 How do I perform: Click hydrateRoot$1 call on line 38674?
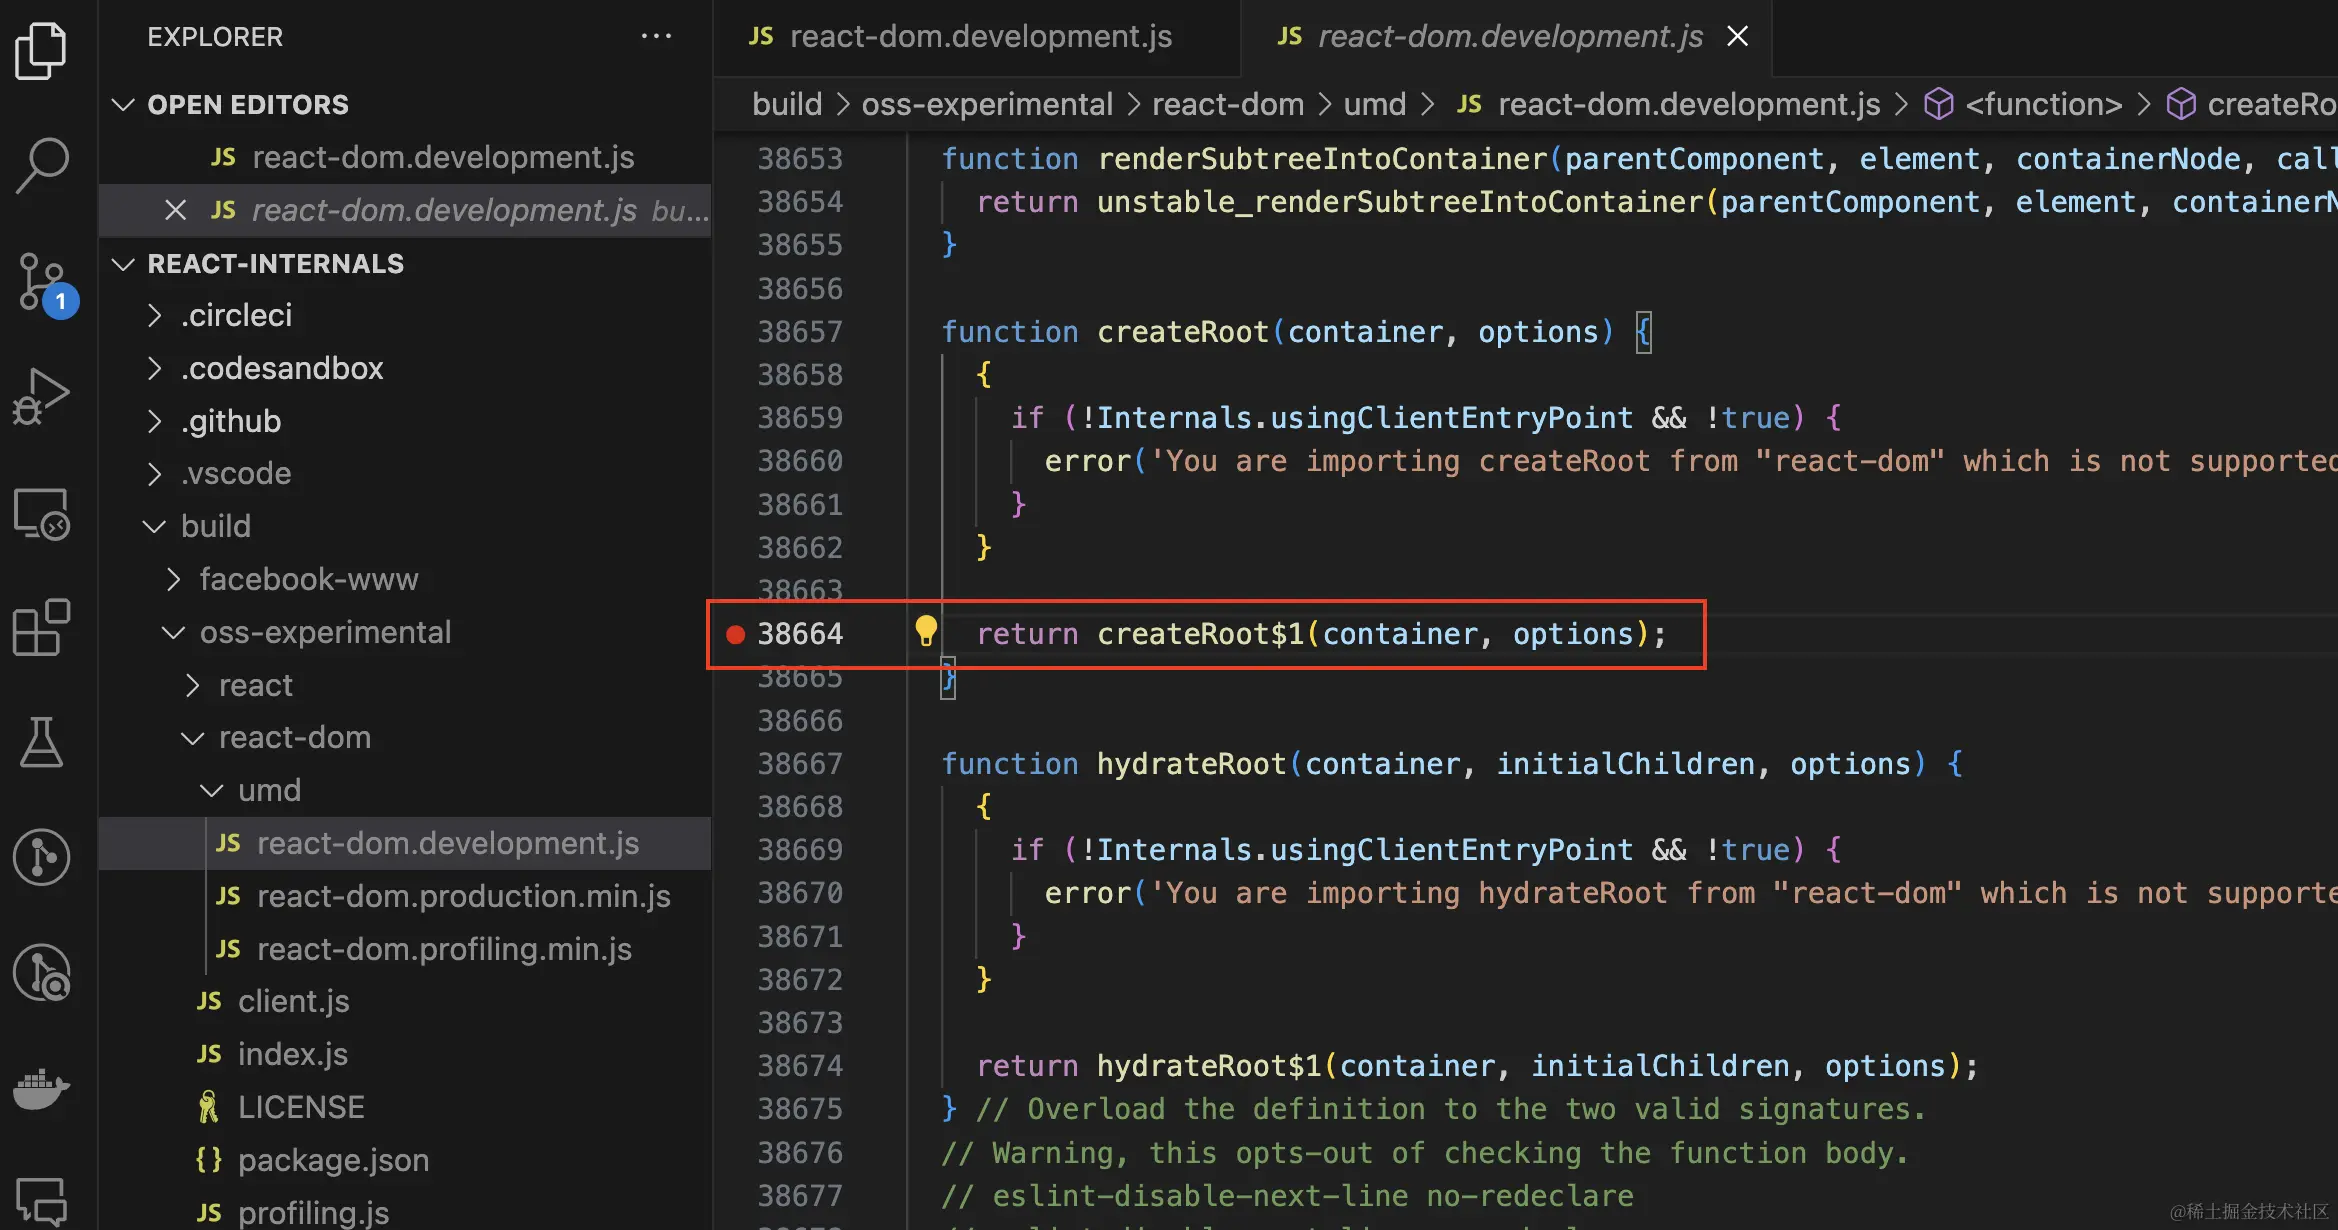point(1209,1066)
